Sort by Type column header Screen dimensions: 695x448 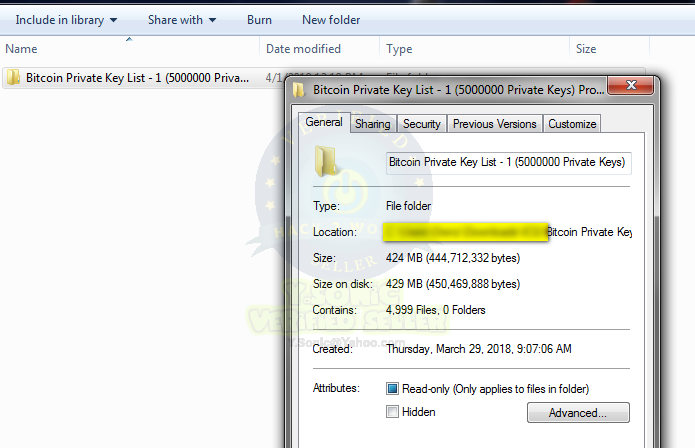pyautogui.click(x=399, y=49)
